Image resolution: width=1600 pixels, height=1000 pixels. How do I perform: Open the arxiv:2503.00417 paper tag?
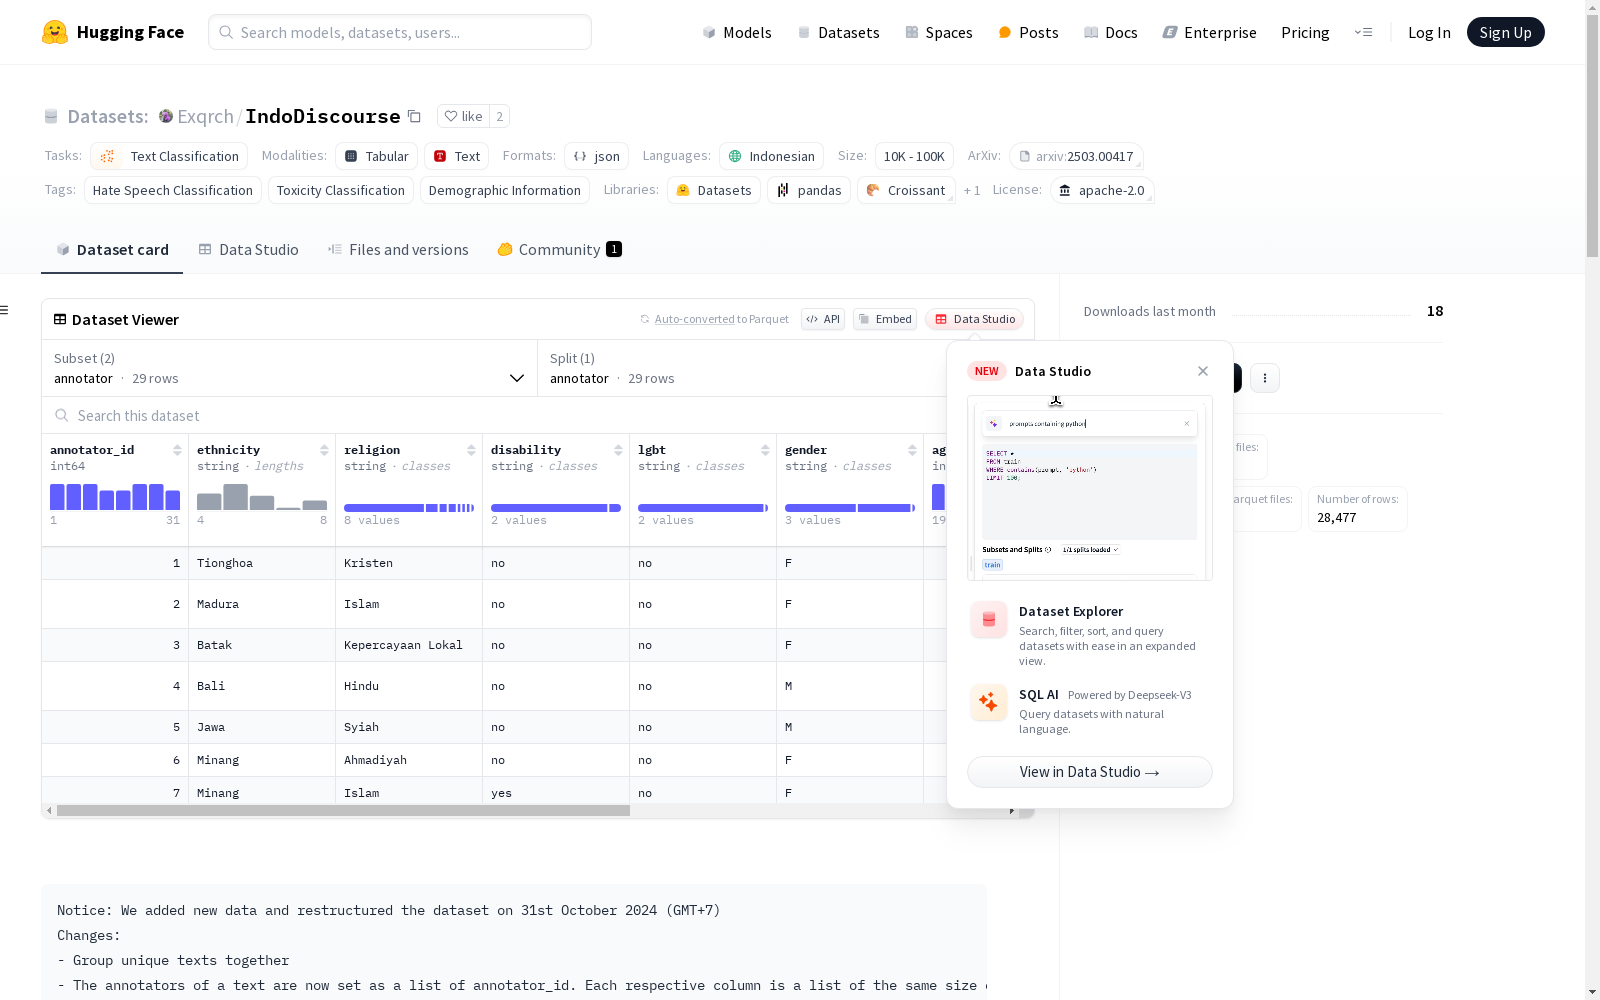click(1076, 156)
